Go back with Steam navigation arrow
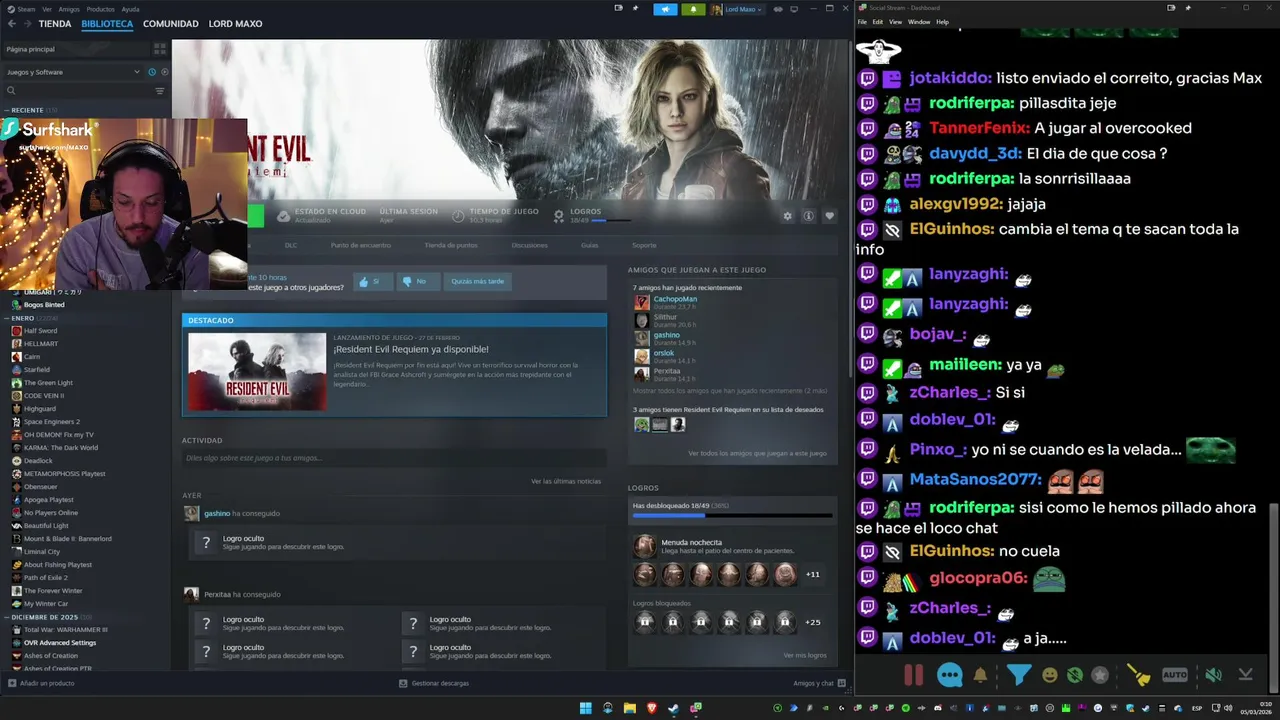Screen dimensions: 1280x720 (12, 23)
